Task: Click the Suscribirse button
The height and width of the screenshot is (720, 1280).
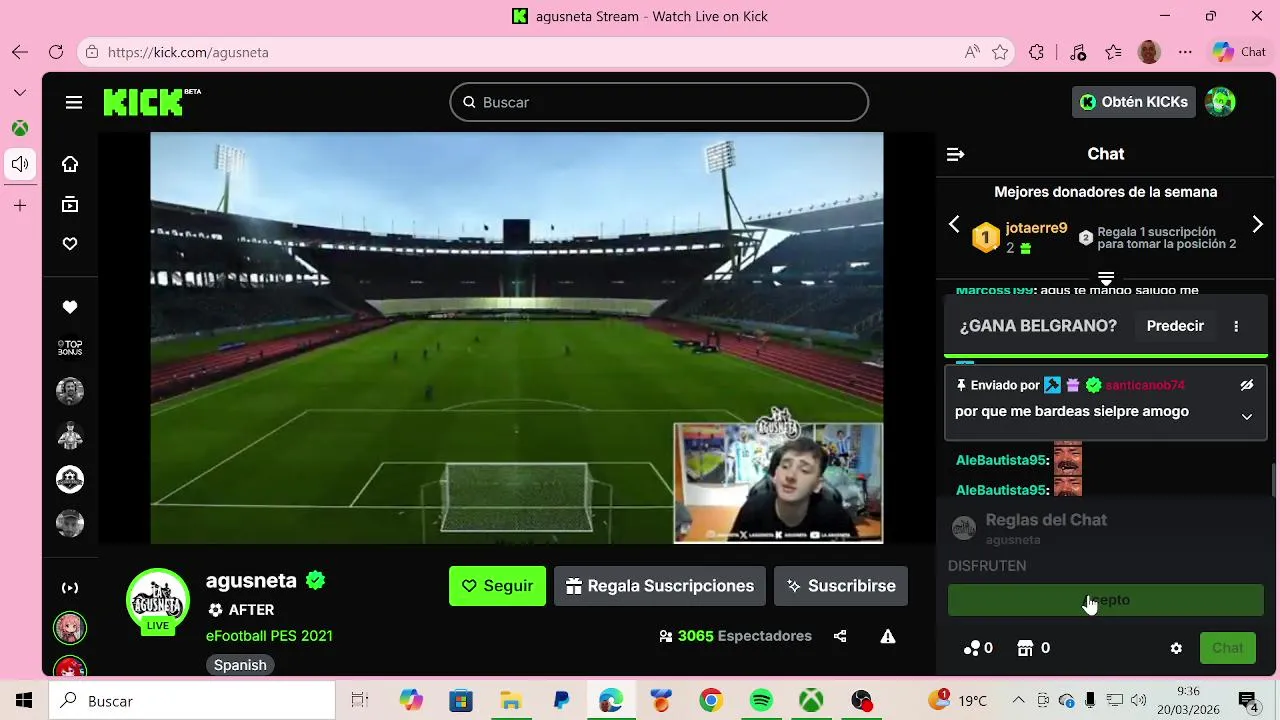Action: click(x=841, y=586)
